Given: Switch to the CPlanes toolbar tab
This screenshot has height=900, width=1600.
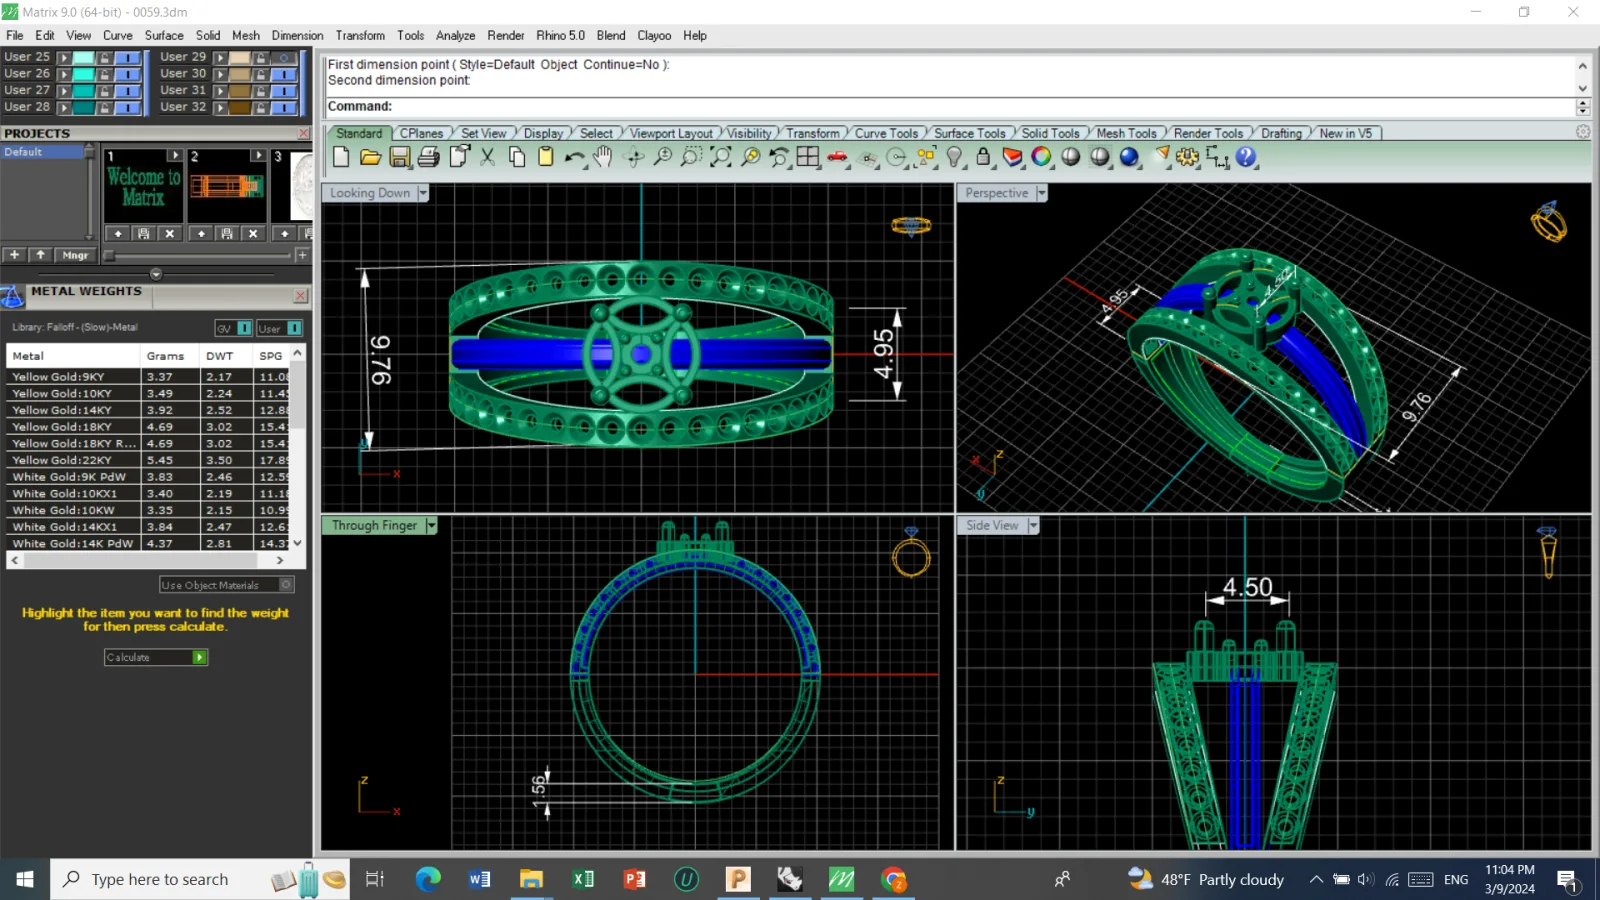Looking at the screenshot, I should [x=421, y=133].
